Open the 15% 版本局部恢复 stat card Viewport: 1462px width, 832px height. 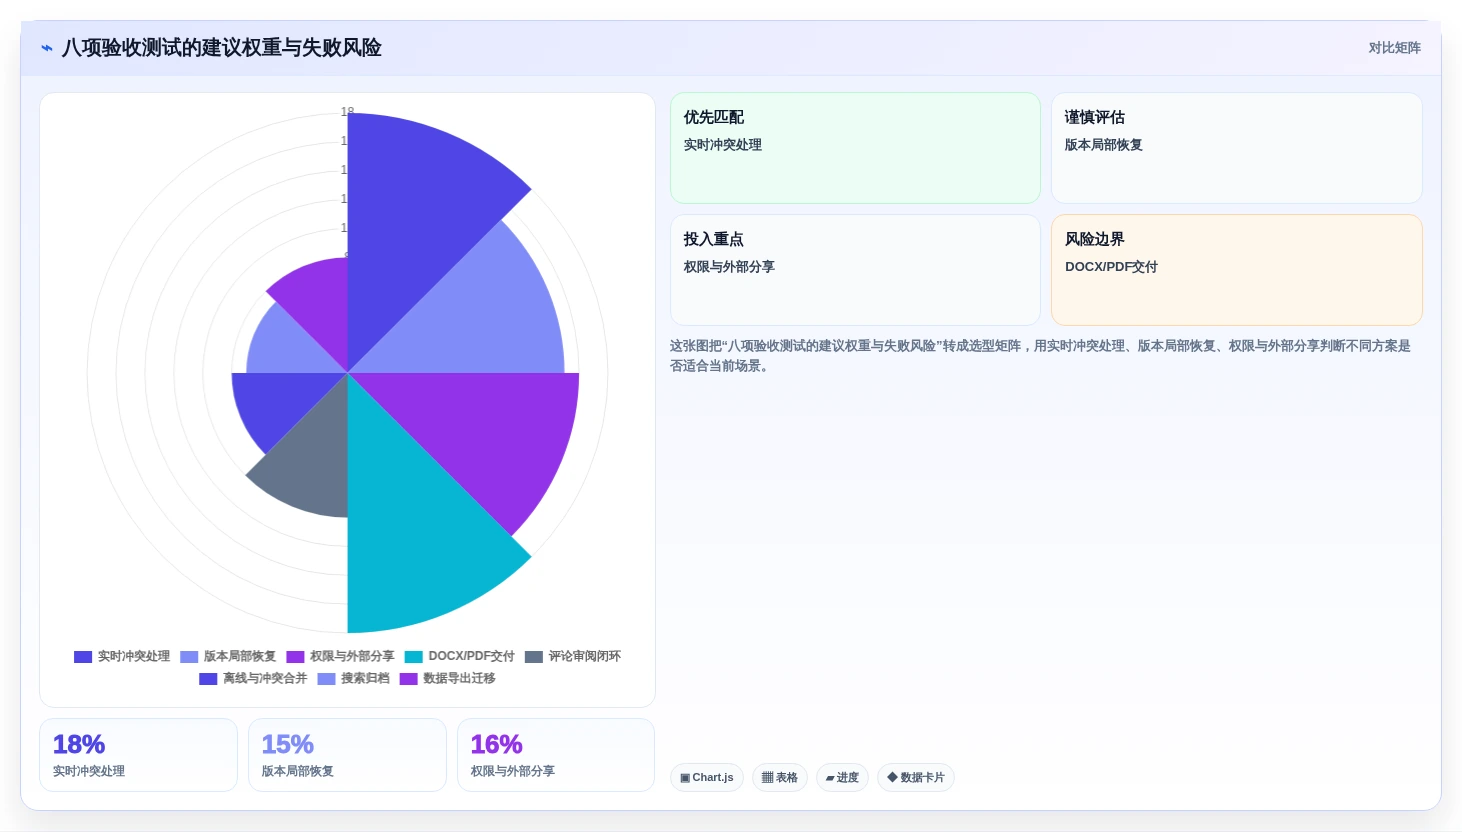[347, 755]
